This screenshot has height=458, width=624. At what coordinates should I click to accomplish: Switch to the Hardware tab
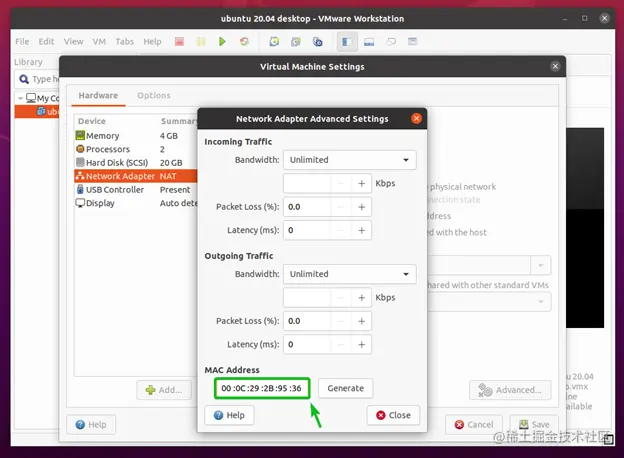[98, 95]
